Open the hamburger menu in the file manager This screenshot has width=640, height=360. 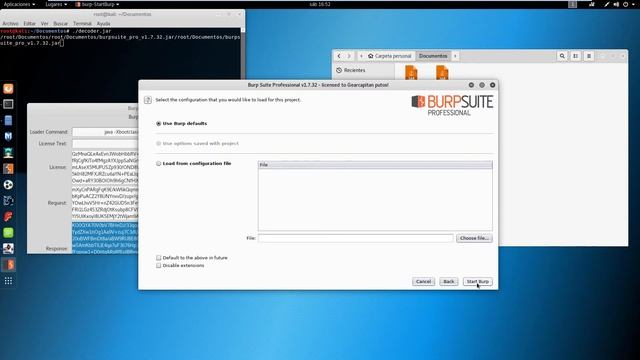click(x=589, y=56)
